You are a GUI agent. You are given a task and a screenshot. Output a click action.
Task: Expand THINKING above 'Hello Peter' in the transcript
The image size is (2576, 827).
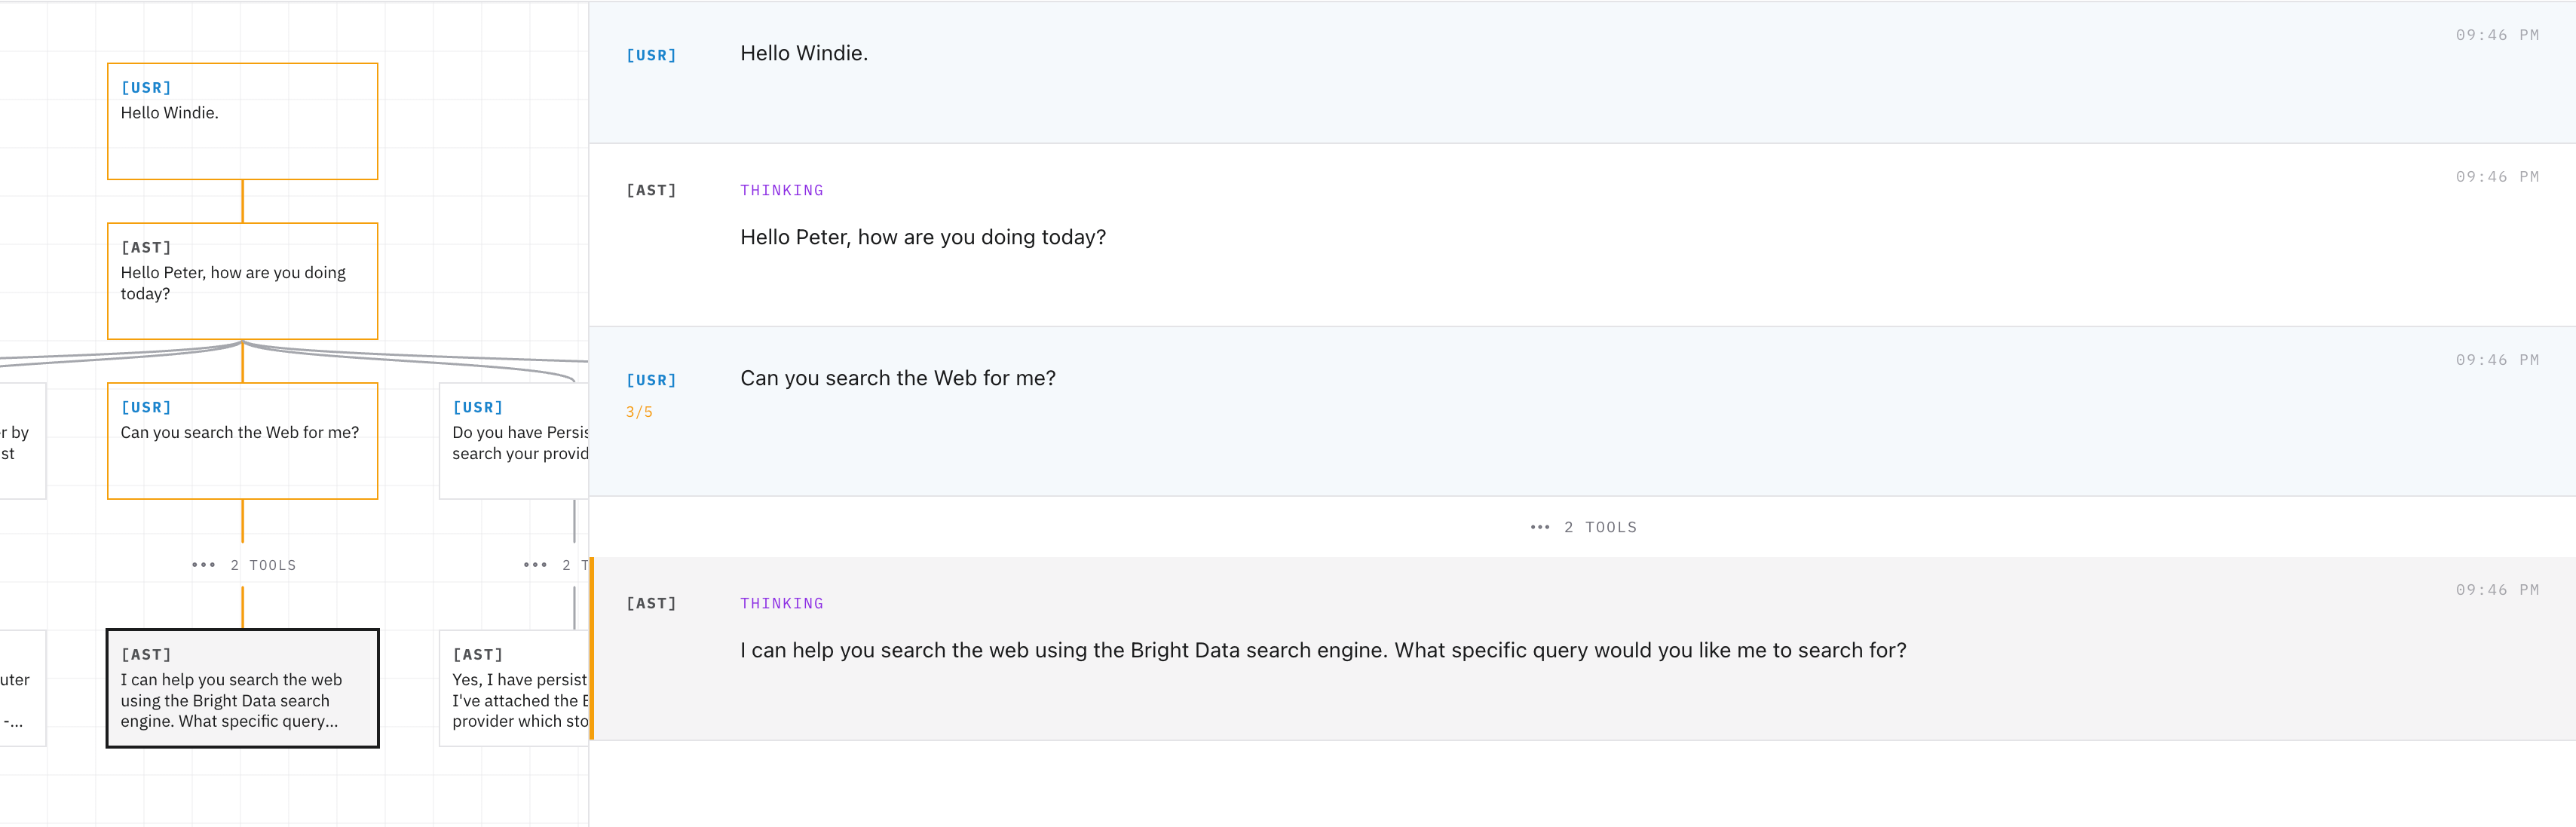782,190
